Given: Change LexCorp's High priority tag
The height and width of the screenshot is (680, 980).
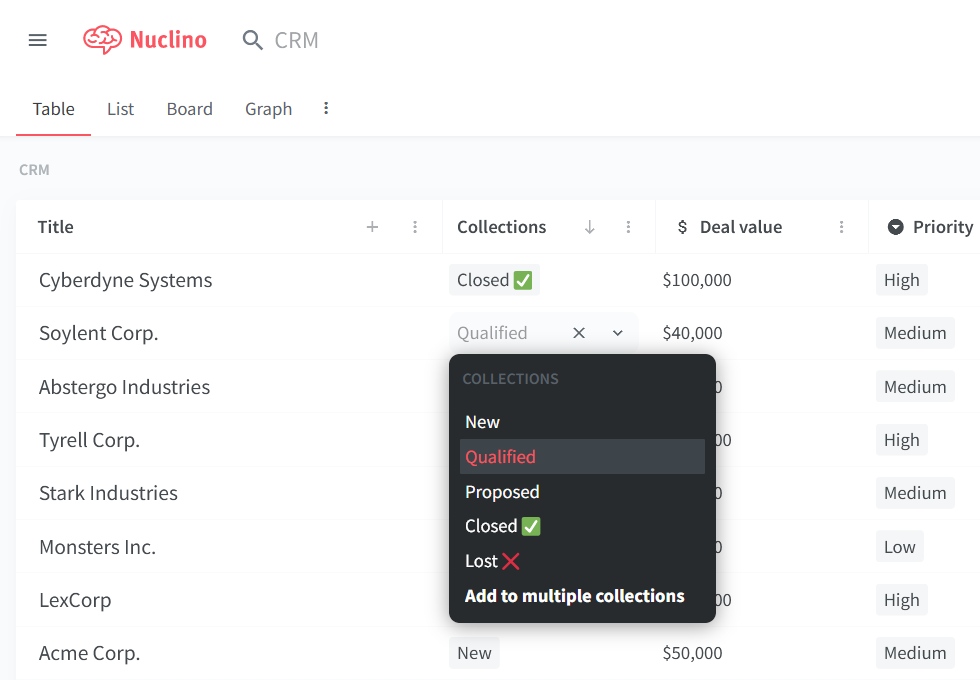Looking at the screenshot, I should (x=901, y=600).
